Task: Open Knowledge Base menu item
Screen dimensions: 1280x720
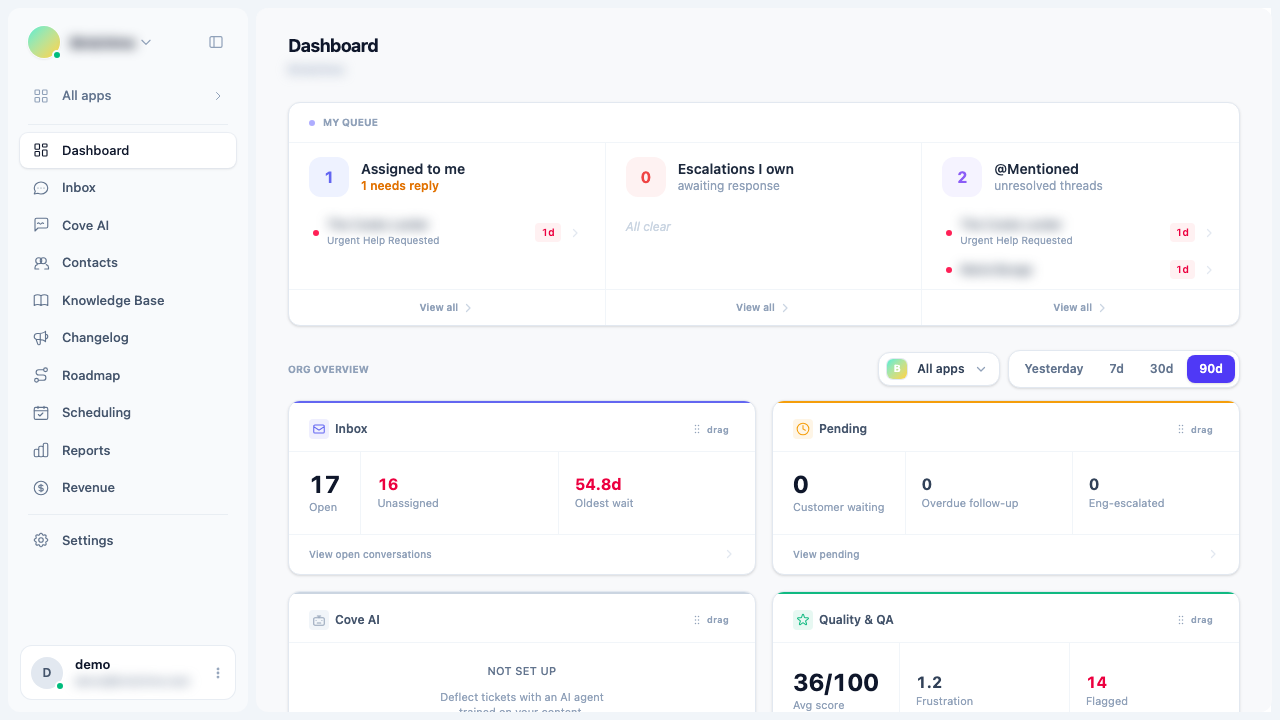Action: point(128,300)
